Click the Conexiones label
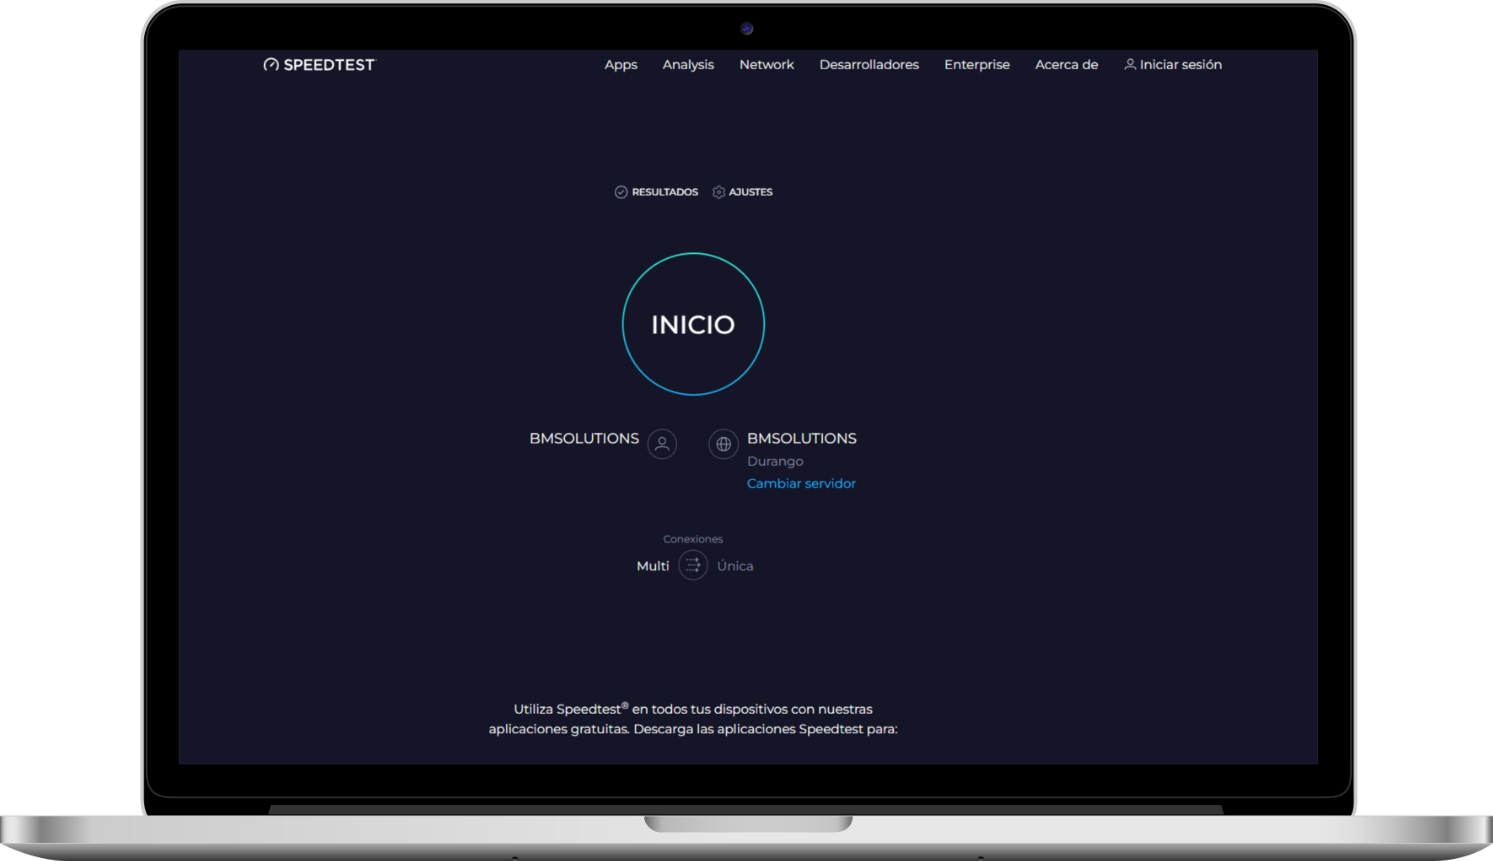 tap(693, 539)
